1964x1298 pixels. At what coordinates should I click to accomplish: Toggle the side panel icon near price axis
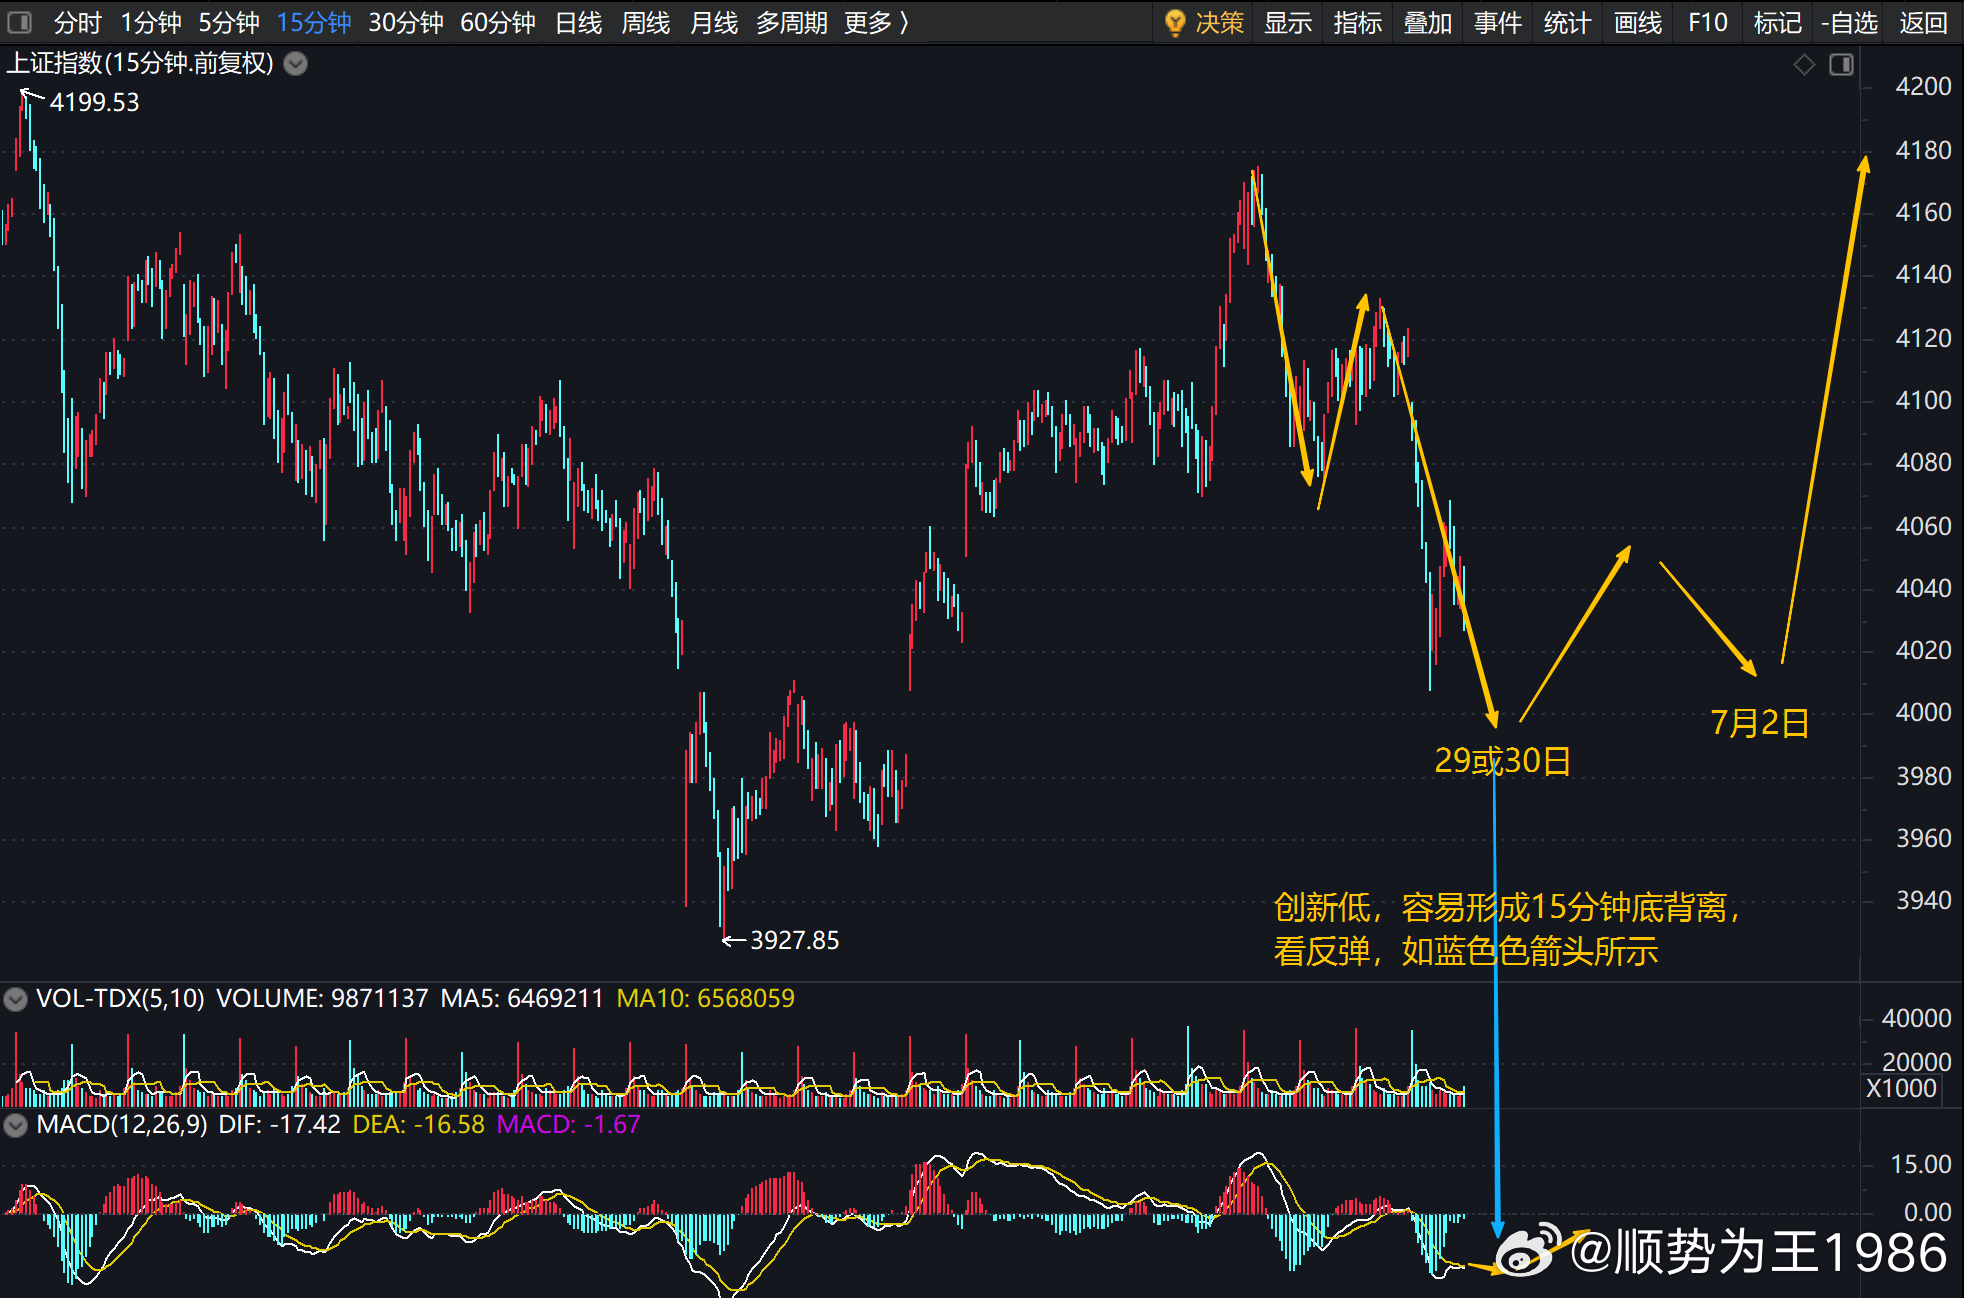pyautogui.click(x=1841, y=65)
